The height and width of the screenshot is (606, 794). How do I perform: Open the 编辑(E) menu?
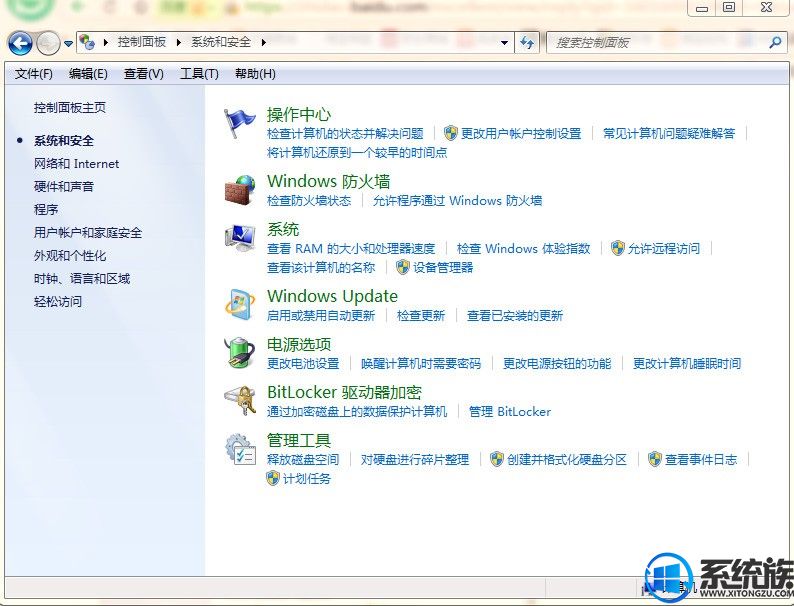pos(88,74)
